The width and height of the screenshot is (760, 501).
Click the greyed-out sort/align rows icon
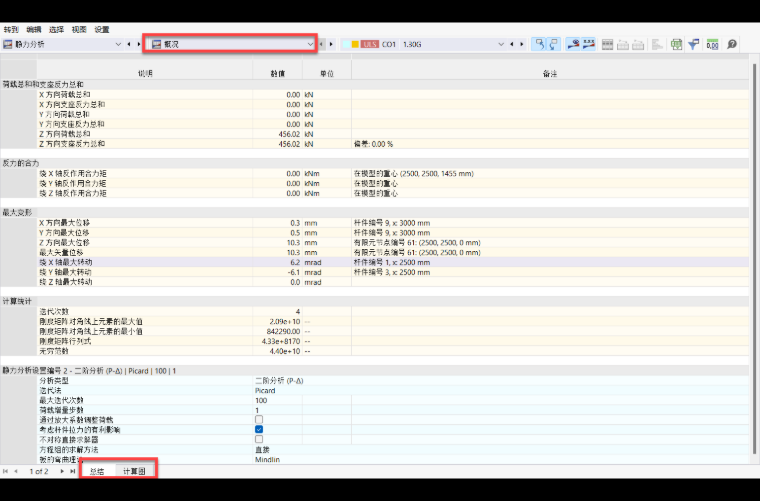(657, 45)
